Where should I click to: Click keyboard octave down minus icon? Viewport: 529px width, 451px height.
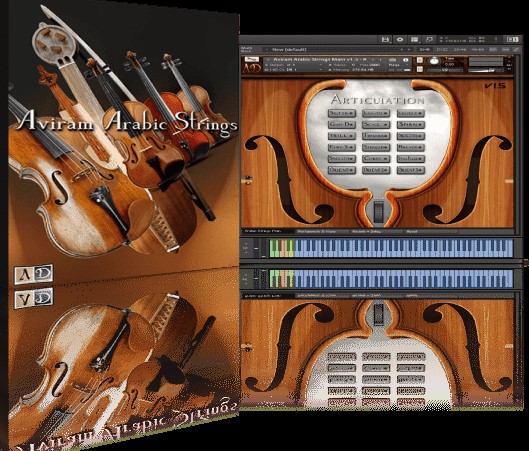click(x=245, y=252)
